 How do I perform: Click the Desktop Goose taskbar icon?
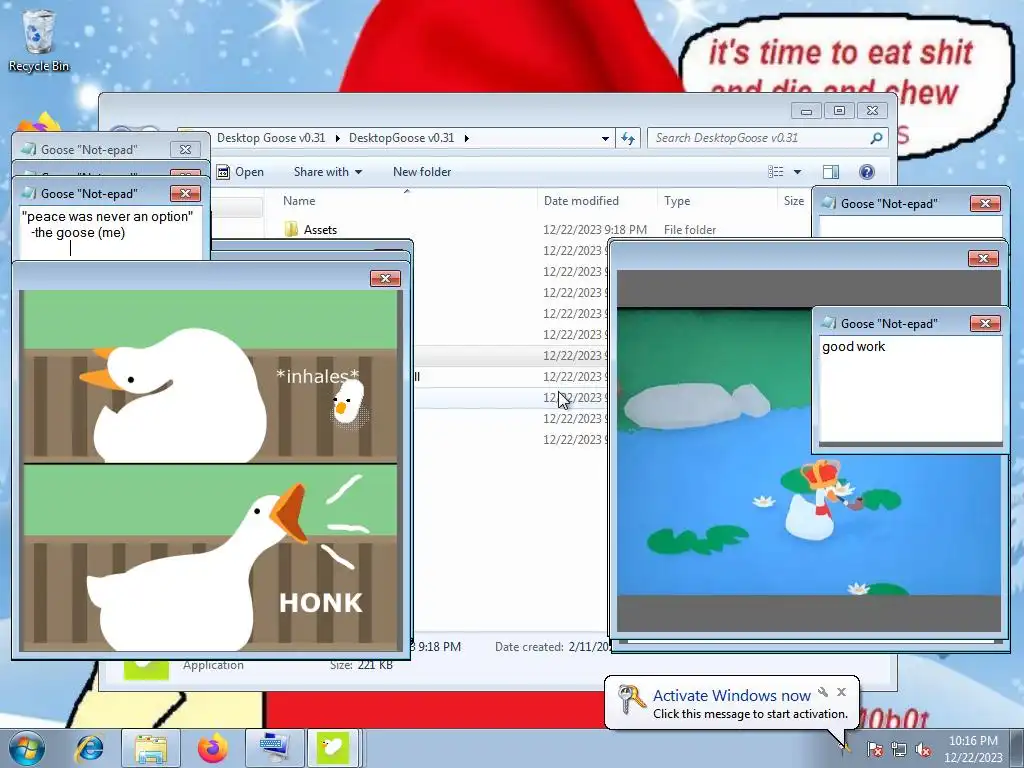tap(332, 748)
